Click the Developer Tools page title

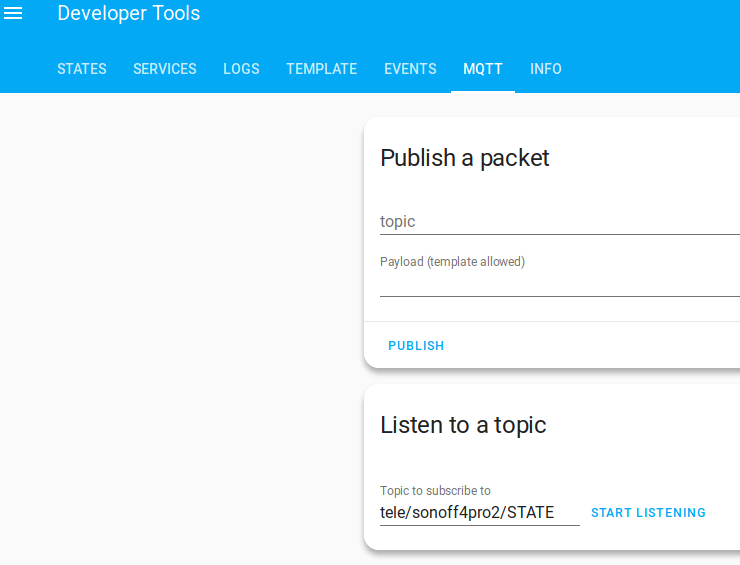129,14
